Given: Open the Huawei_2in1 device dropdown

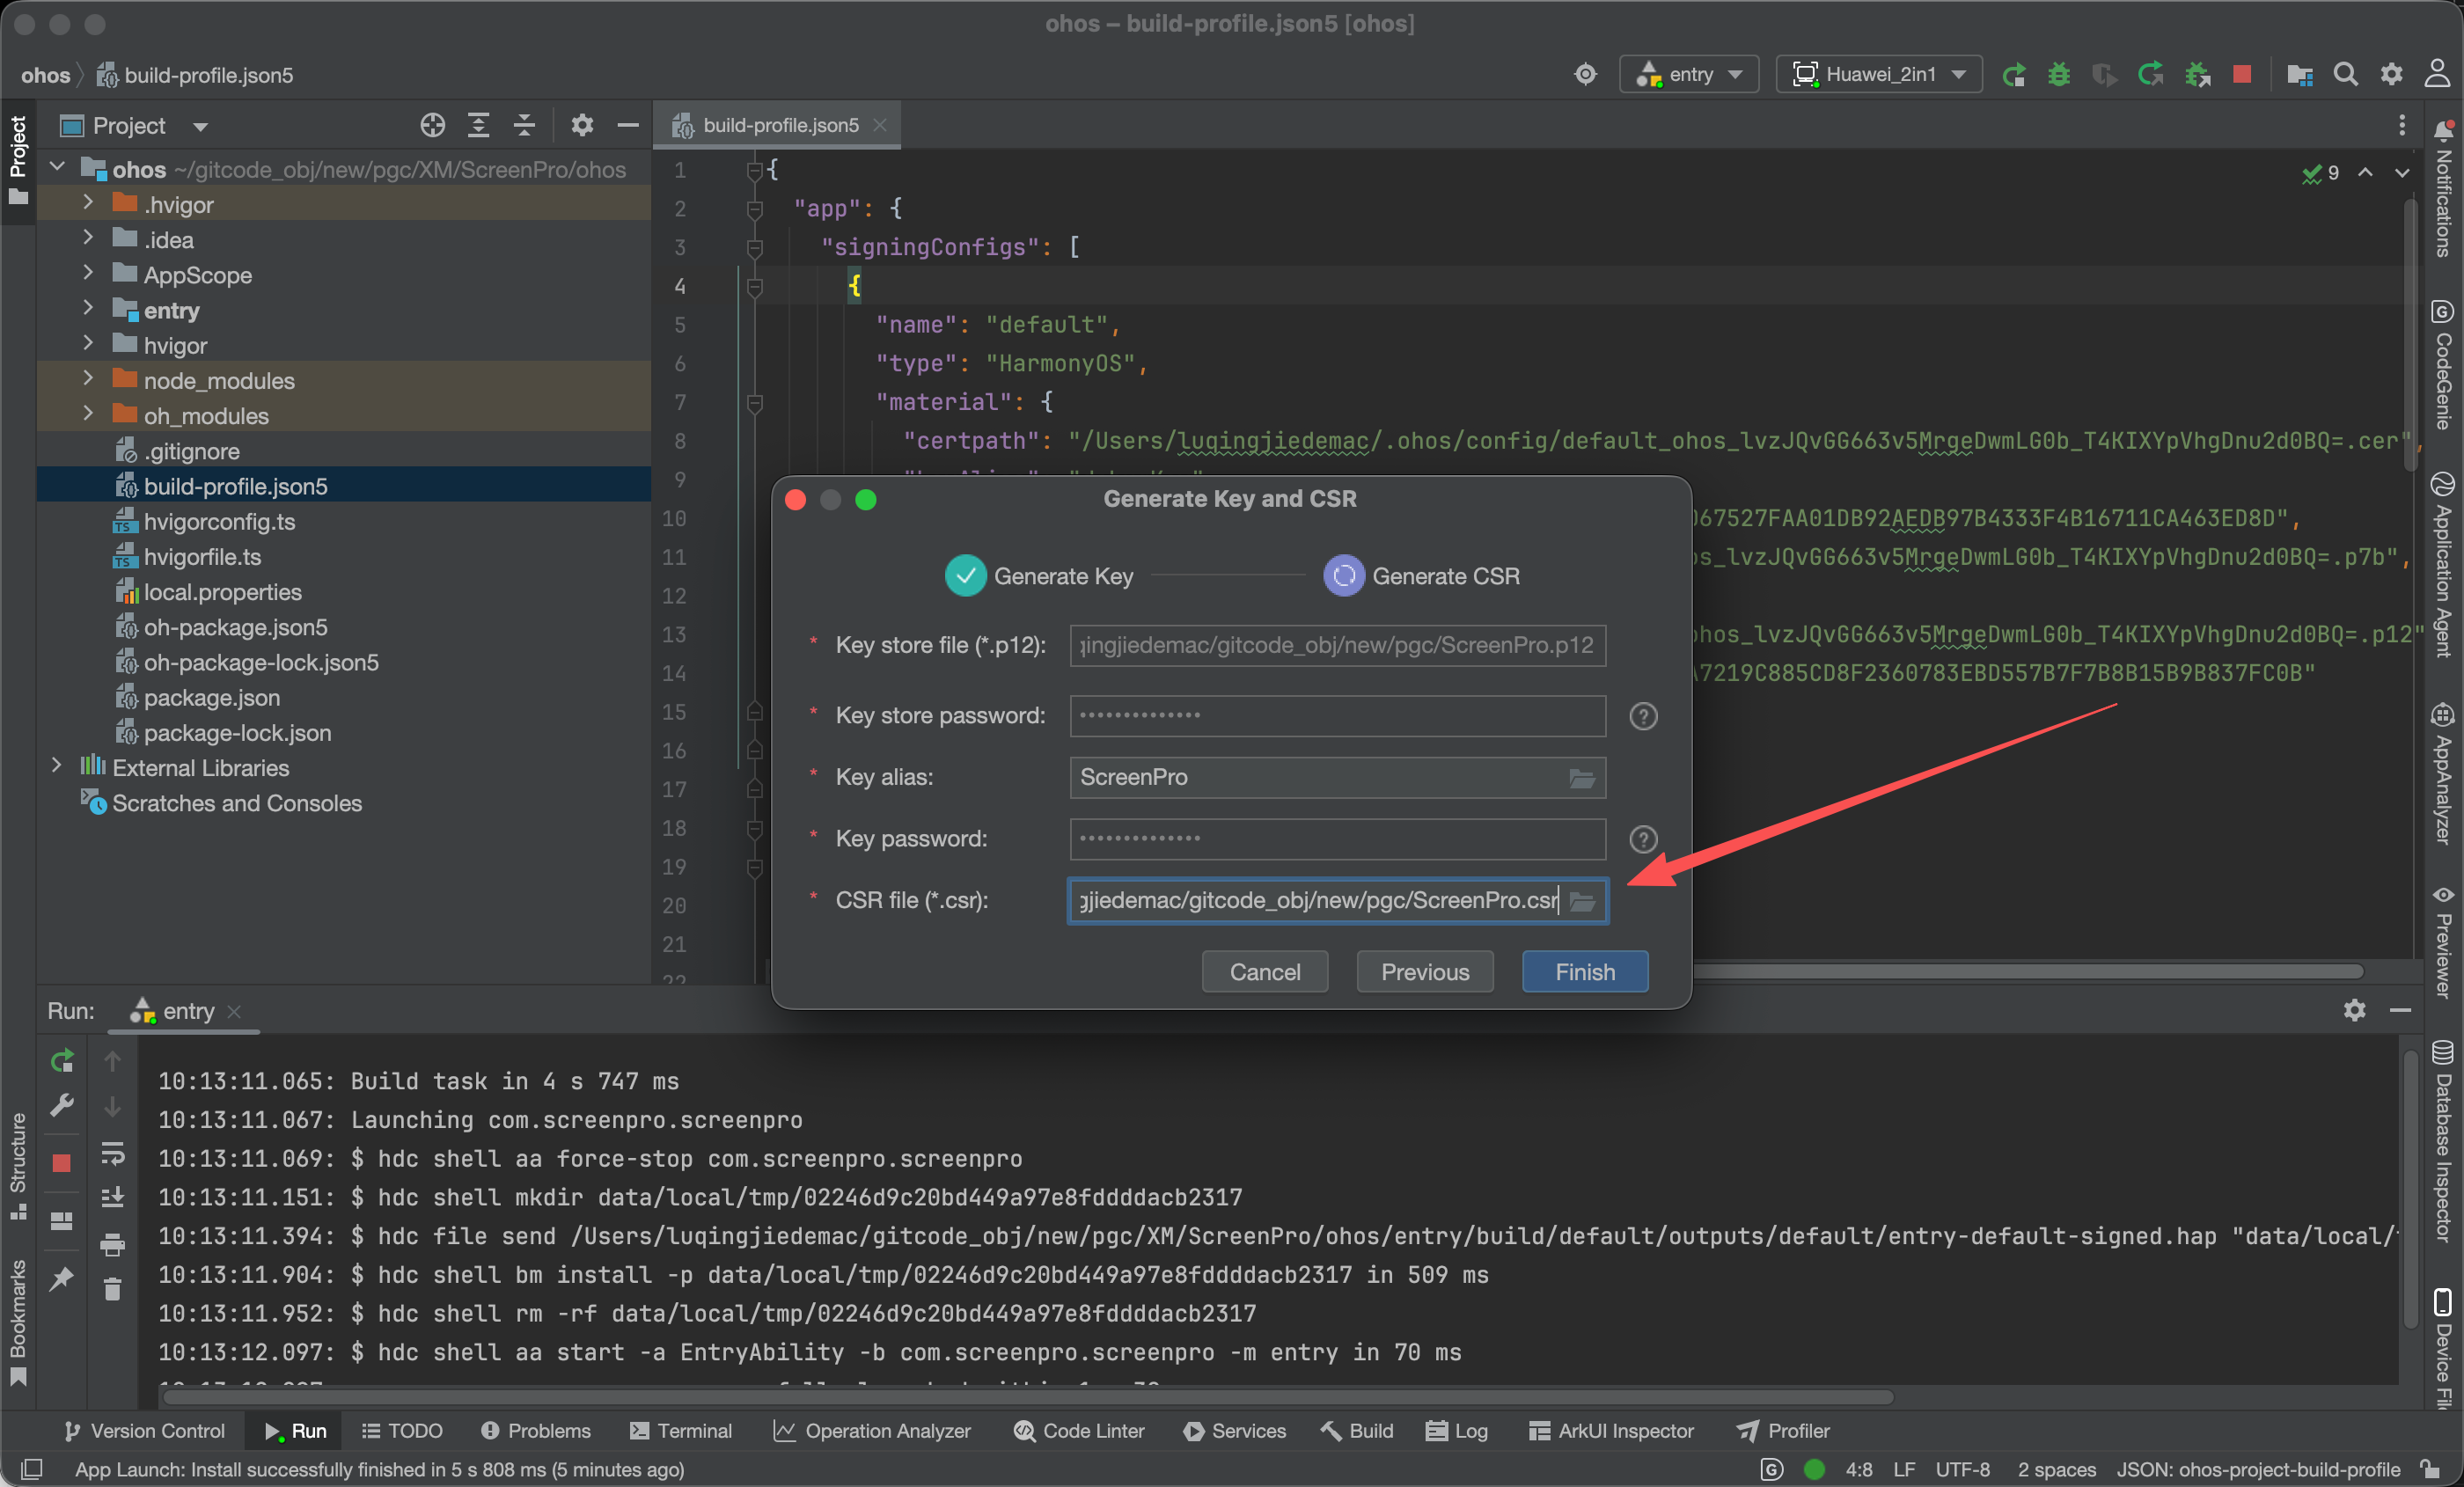Looking at the screenshot, I should click(1879, 75).
